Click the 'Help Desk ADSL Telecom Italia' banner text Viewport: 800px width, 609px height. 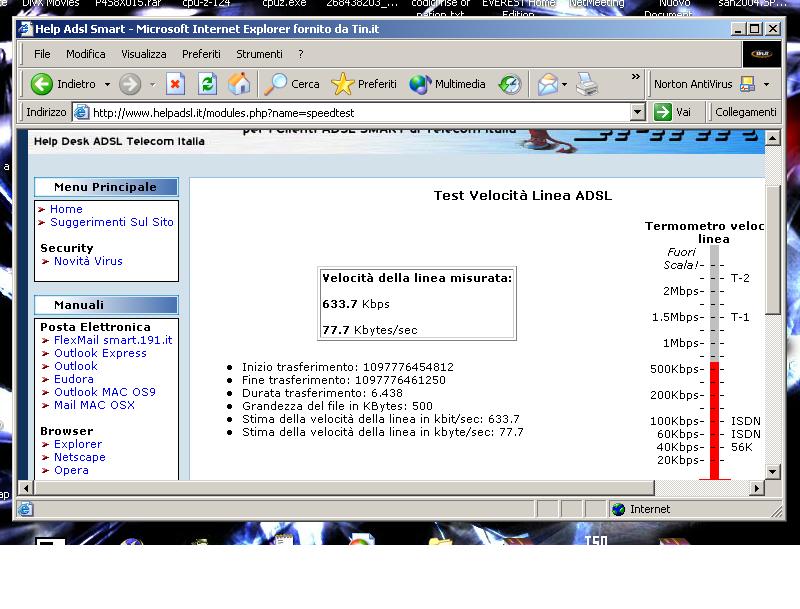coord(119,141)
